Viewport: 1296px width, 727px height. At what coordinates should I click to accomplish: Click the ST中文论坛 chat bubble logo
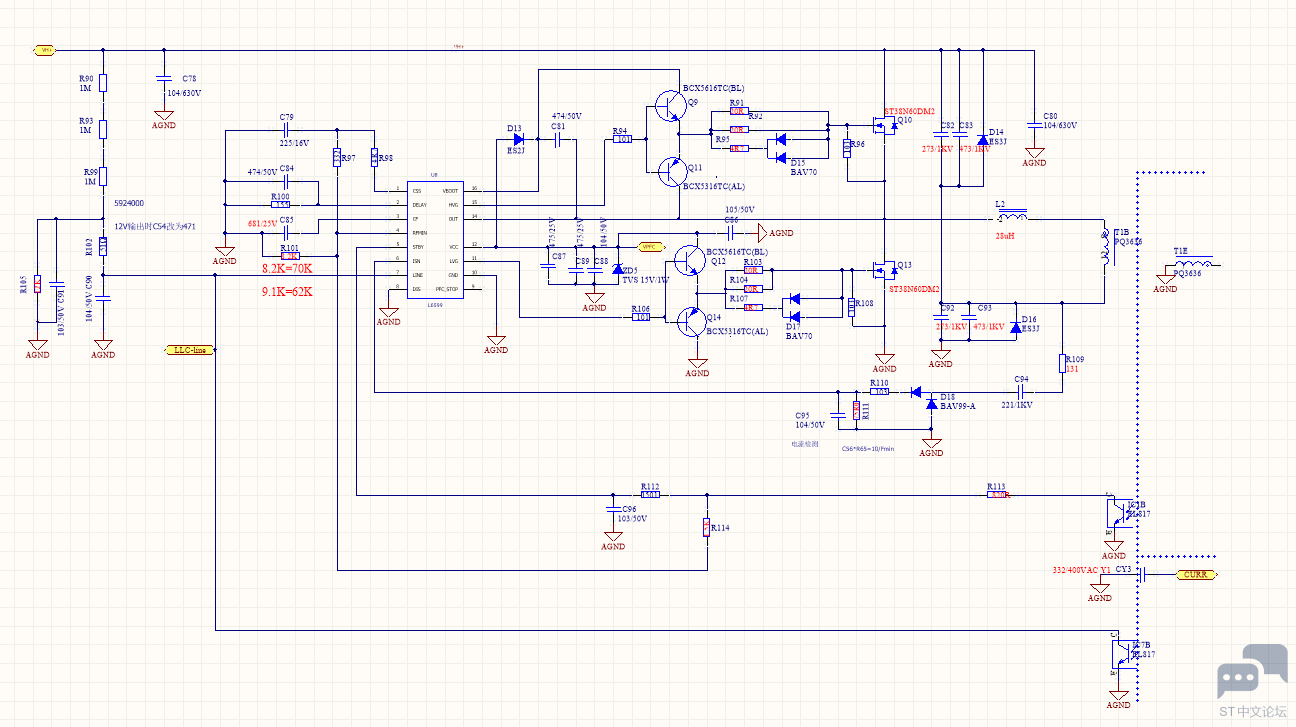[1251, 672]
